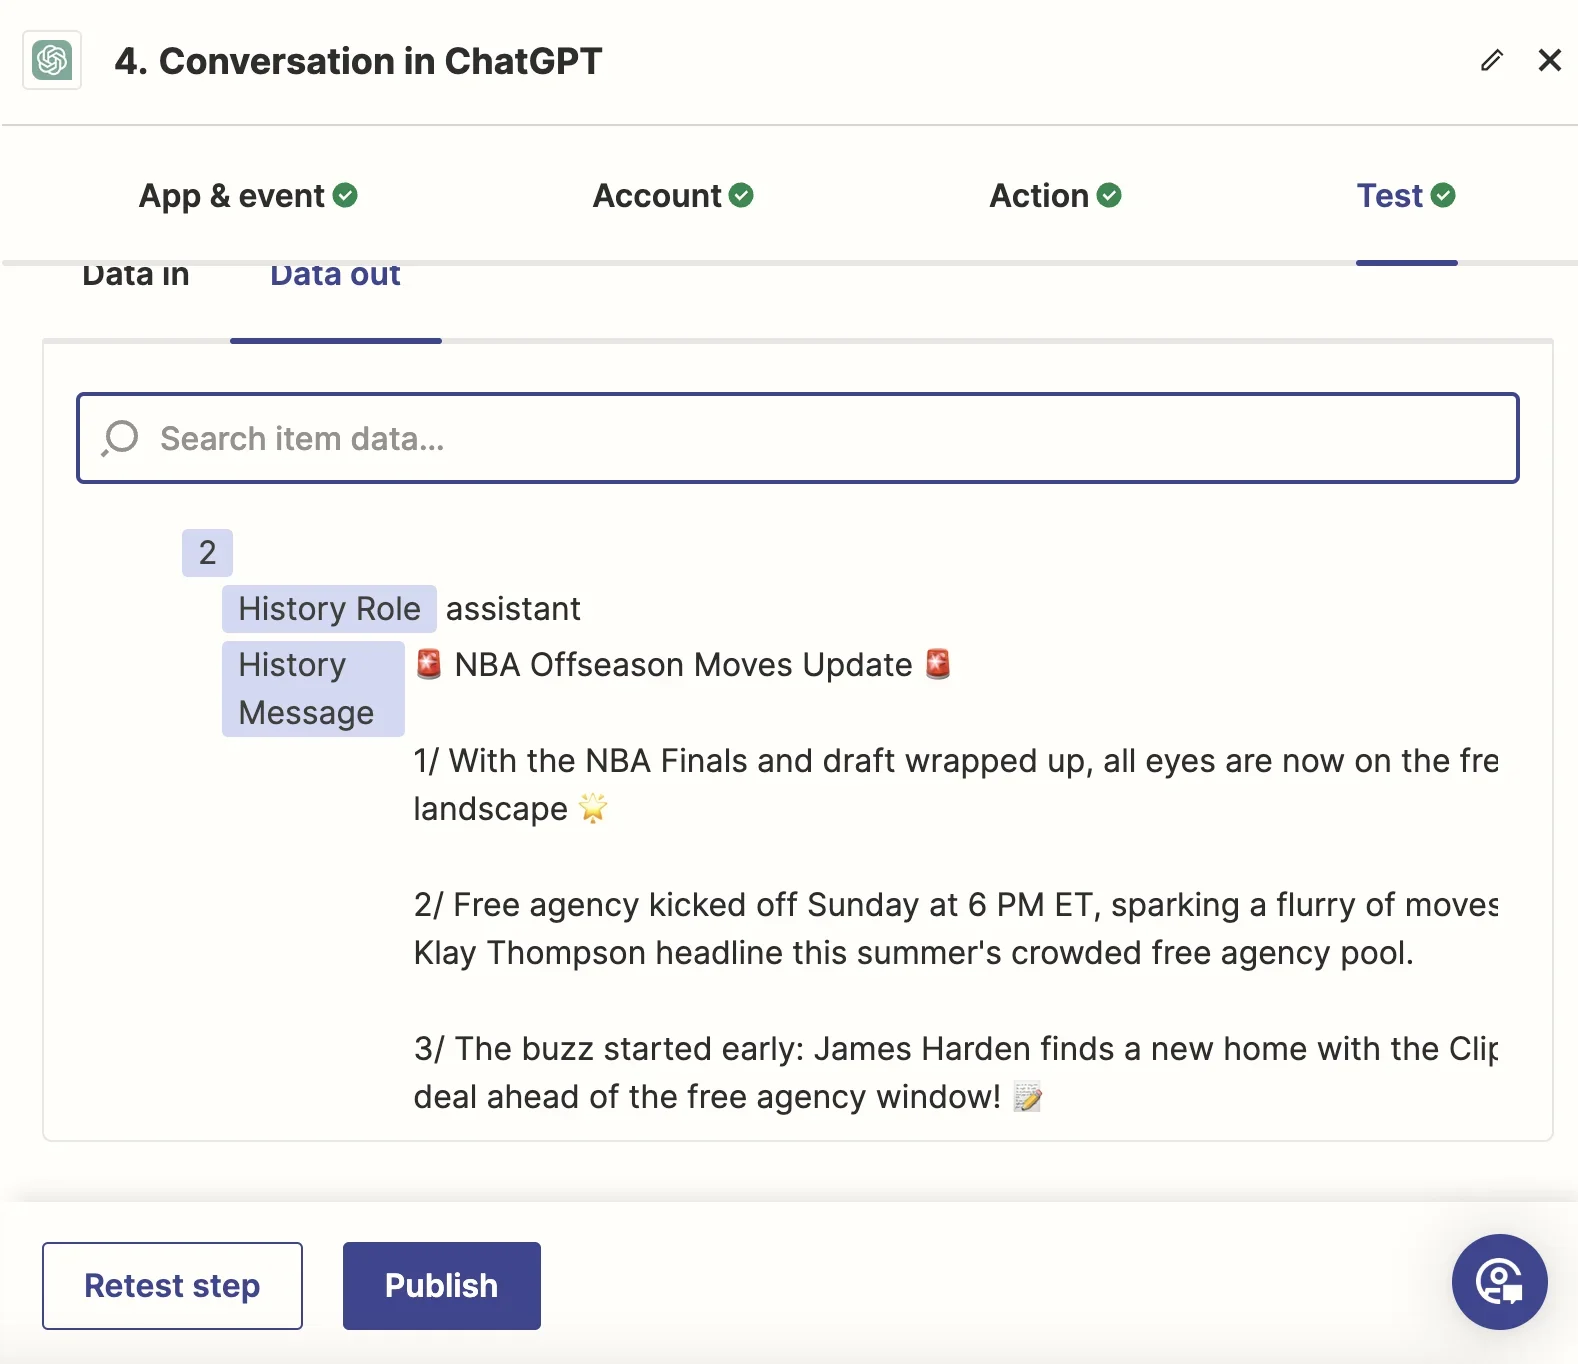Switch to the Account tab
1578x1364 pixels.
coord(673,195)
